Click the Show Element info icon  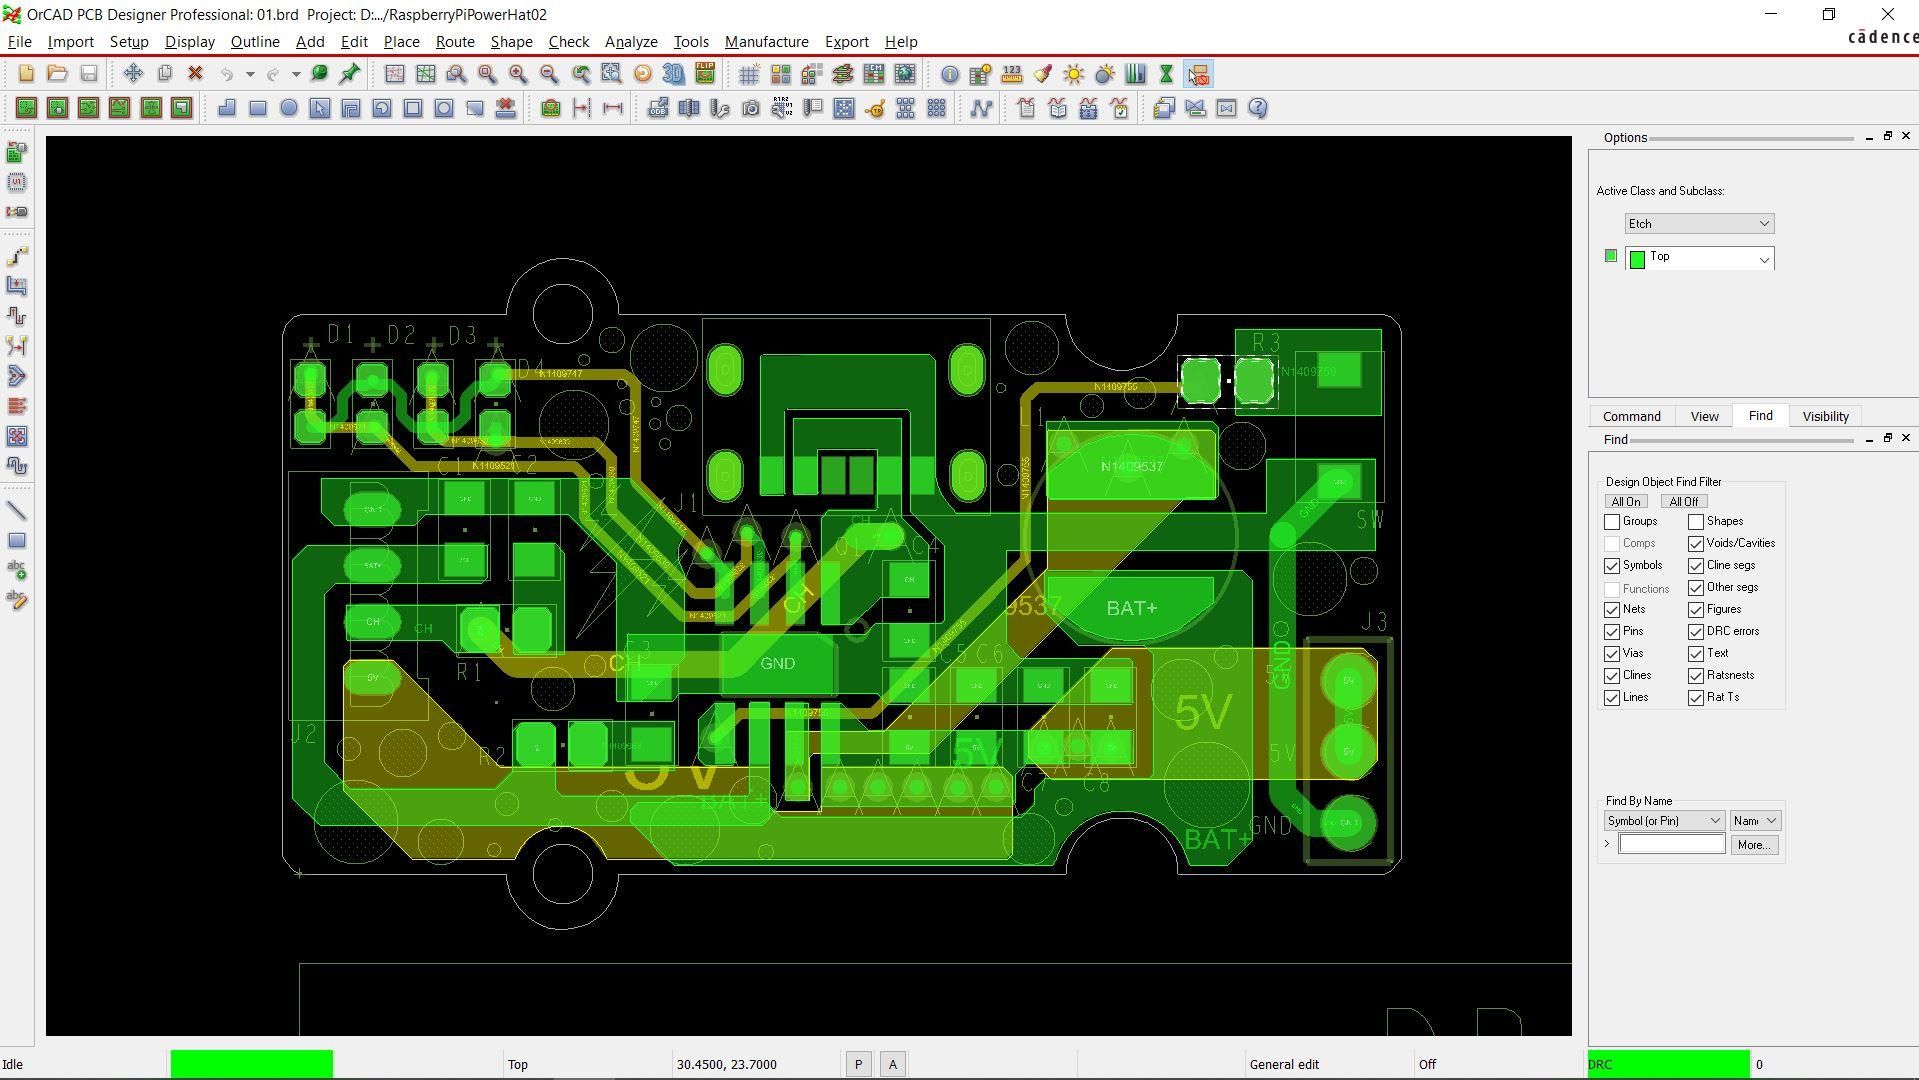(x=949, y=74)
